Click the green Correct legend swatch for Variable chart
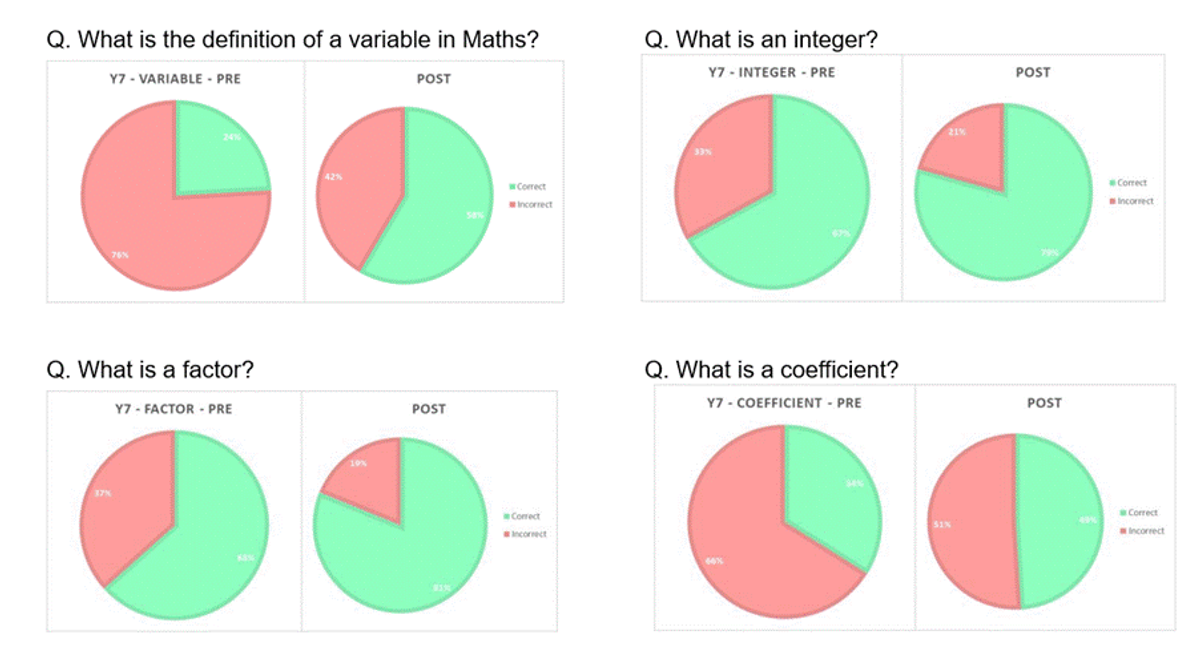This screenshot has height=647, width=1200. click(x=512, y=187)
